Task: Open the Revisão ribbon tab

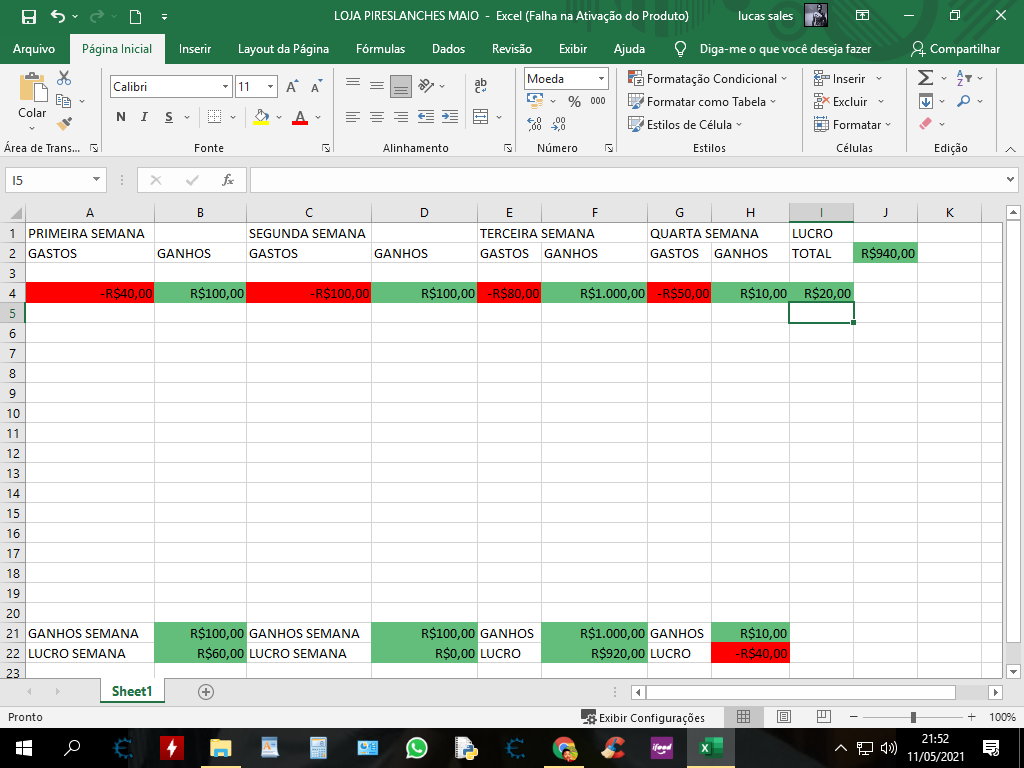Action: coord(511,48)
